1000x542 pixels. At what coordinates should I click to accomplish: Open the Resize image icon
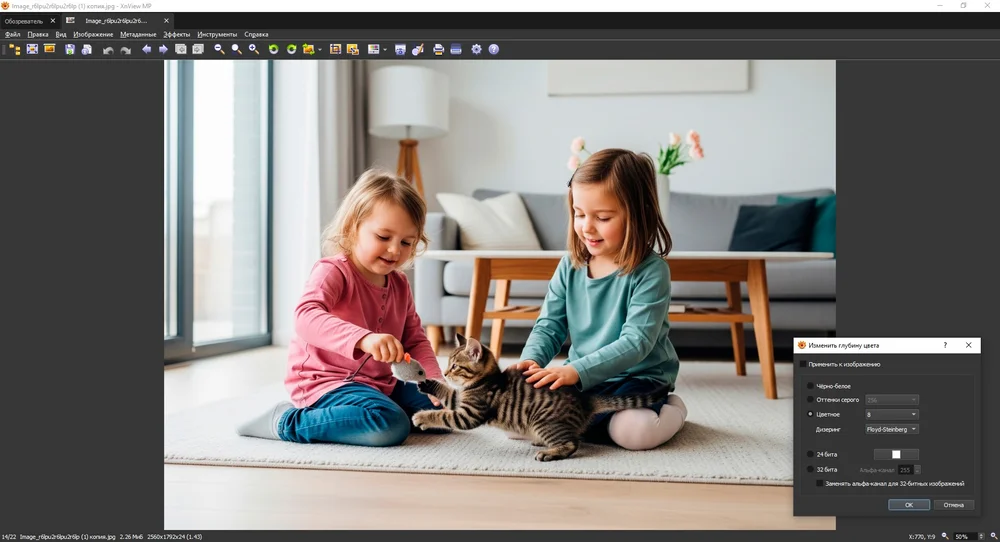tap(353, 49)
